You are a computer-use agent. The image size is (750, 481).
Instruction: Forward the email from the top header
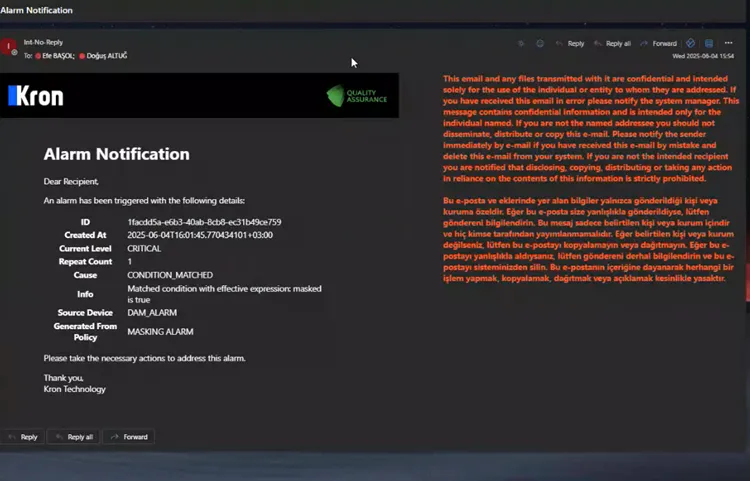659,44
